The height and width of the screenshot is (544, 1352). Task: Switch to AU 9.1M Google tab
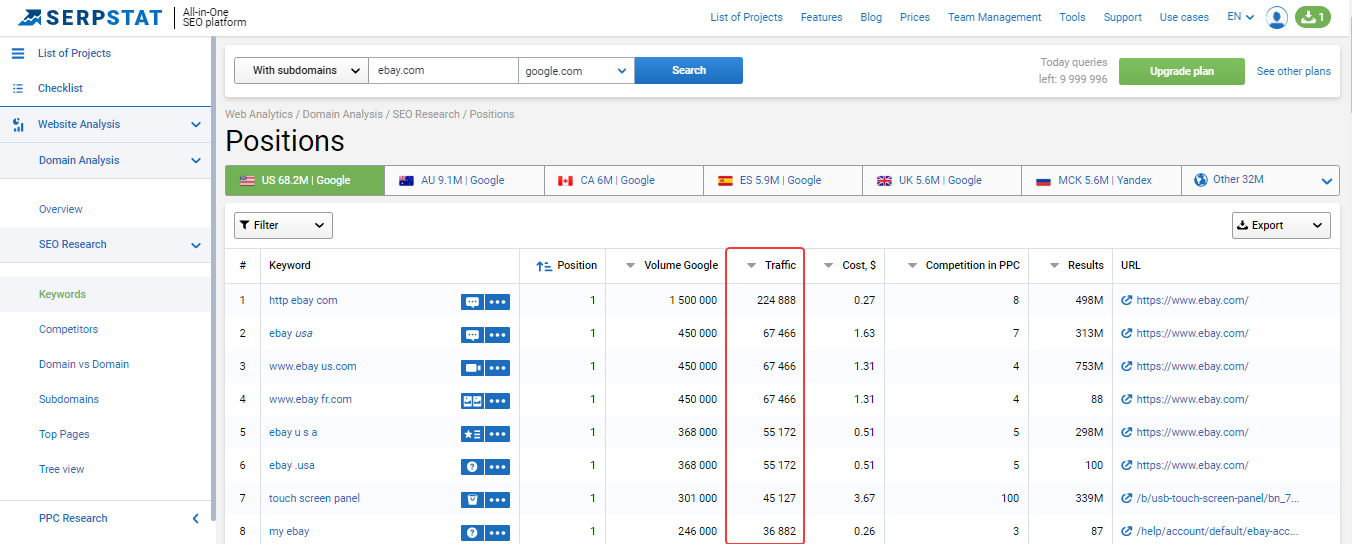click(464, 180)
